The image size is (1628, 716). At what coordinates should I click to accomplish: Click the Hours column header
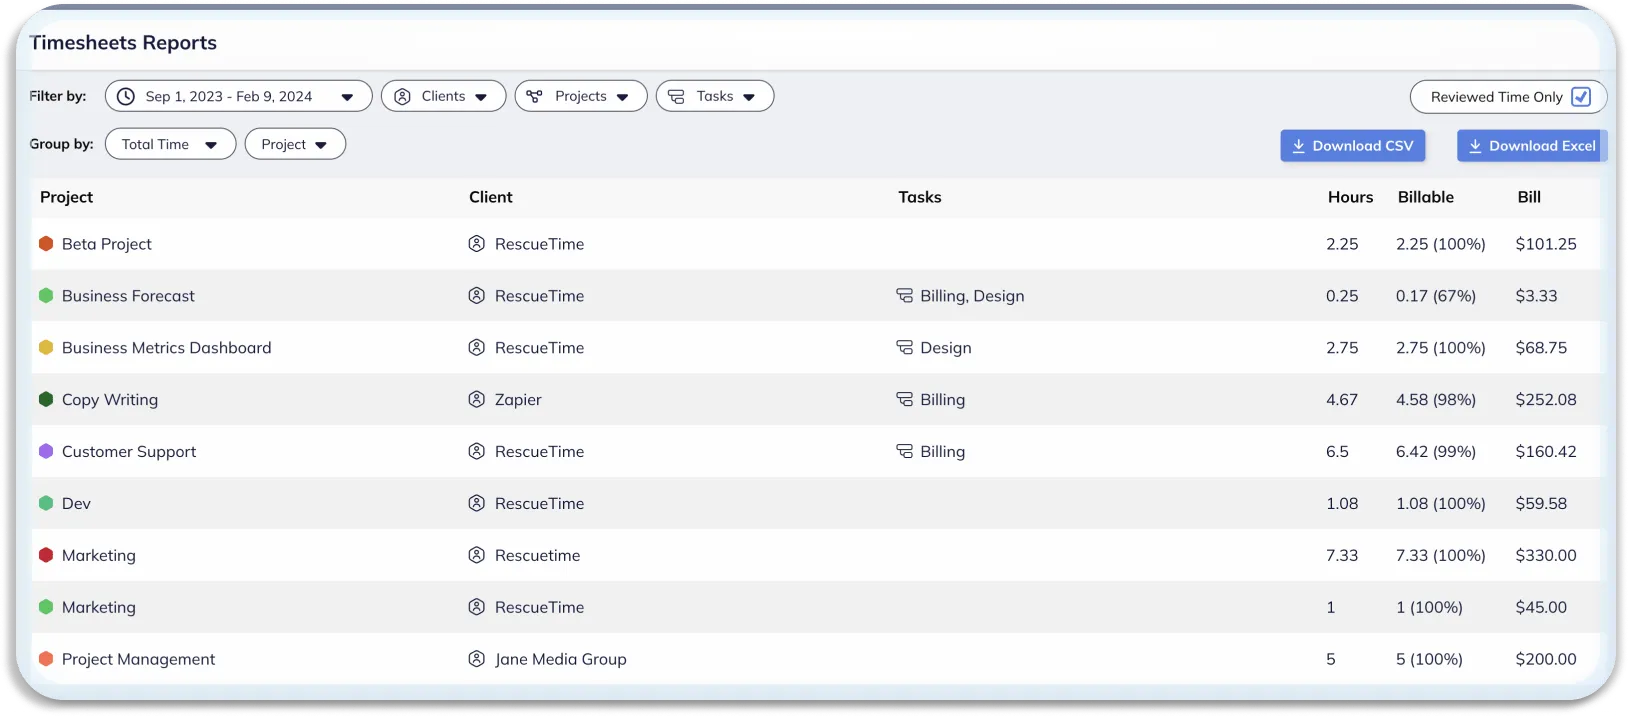coord(1350,197)
